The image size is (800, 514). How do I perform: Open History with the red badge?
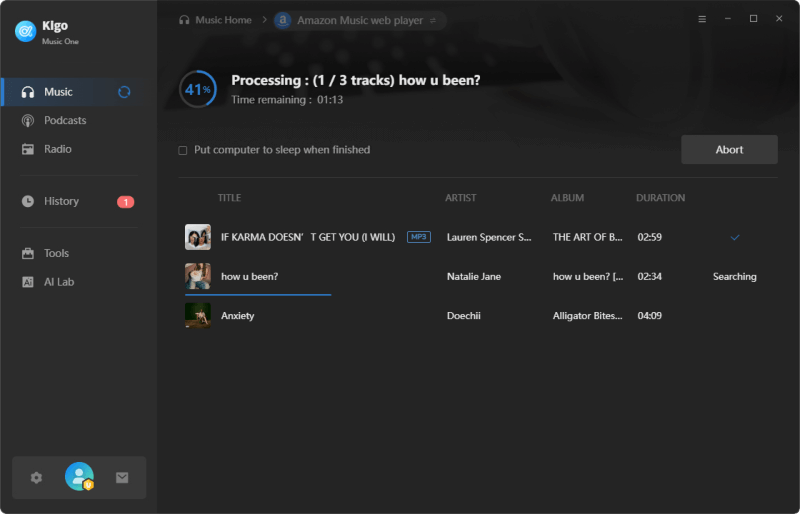(61, 201)
